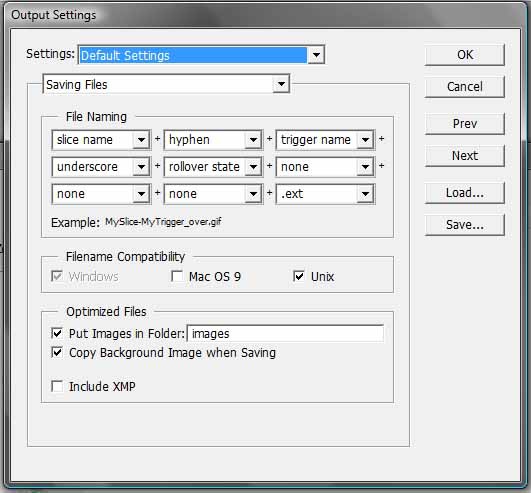Image resolution: width=531 pixels, height=493 pixels.
Task: Open the Default Settings preset dropdown
Action: 201,55
